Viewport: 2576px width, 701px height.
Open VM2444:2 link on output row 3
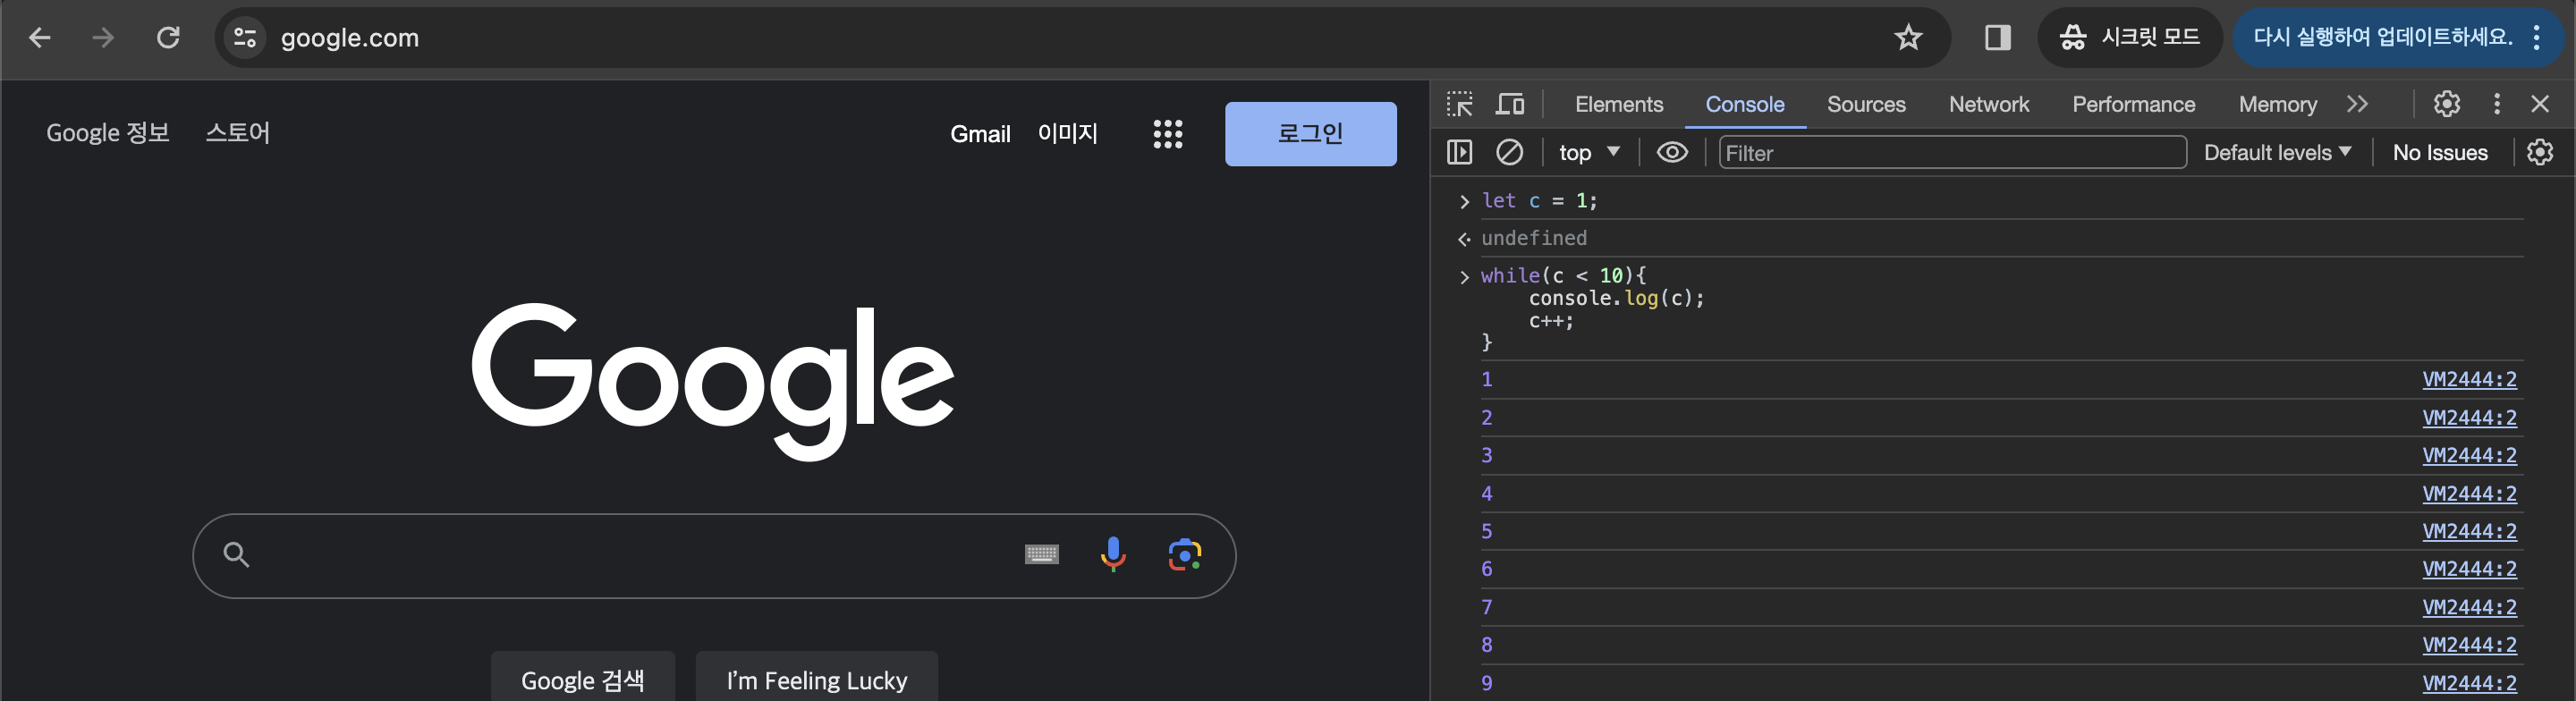coord(2469,455)
